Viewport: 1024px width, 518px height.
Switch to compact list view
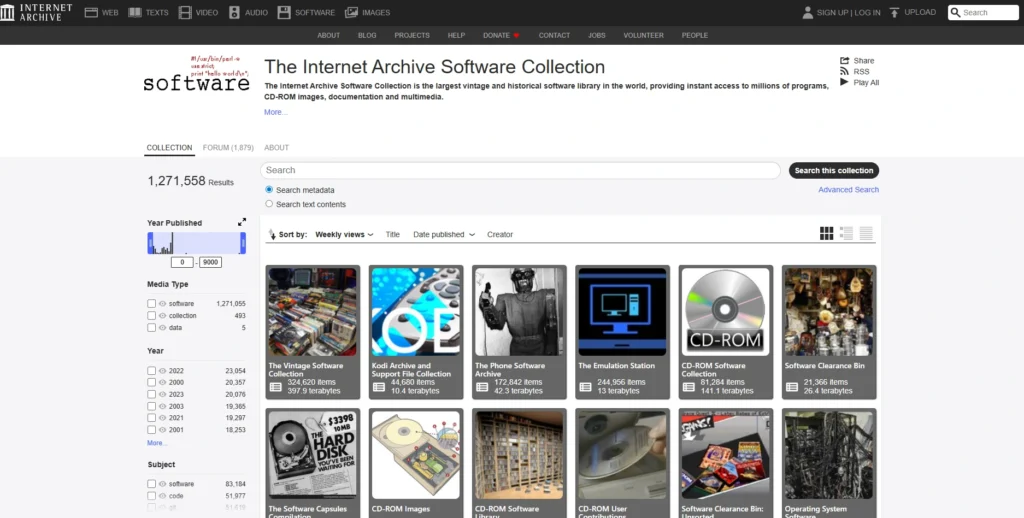point(866,233)
